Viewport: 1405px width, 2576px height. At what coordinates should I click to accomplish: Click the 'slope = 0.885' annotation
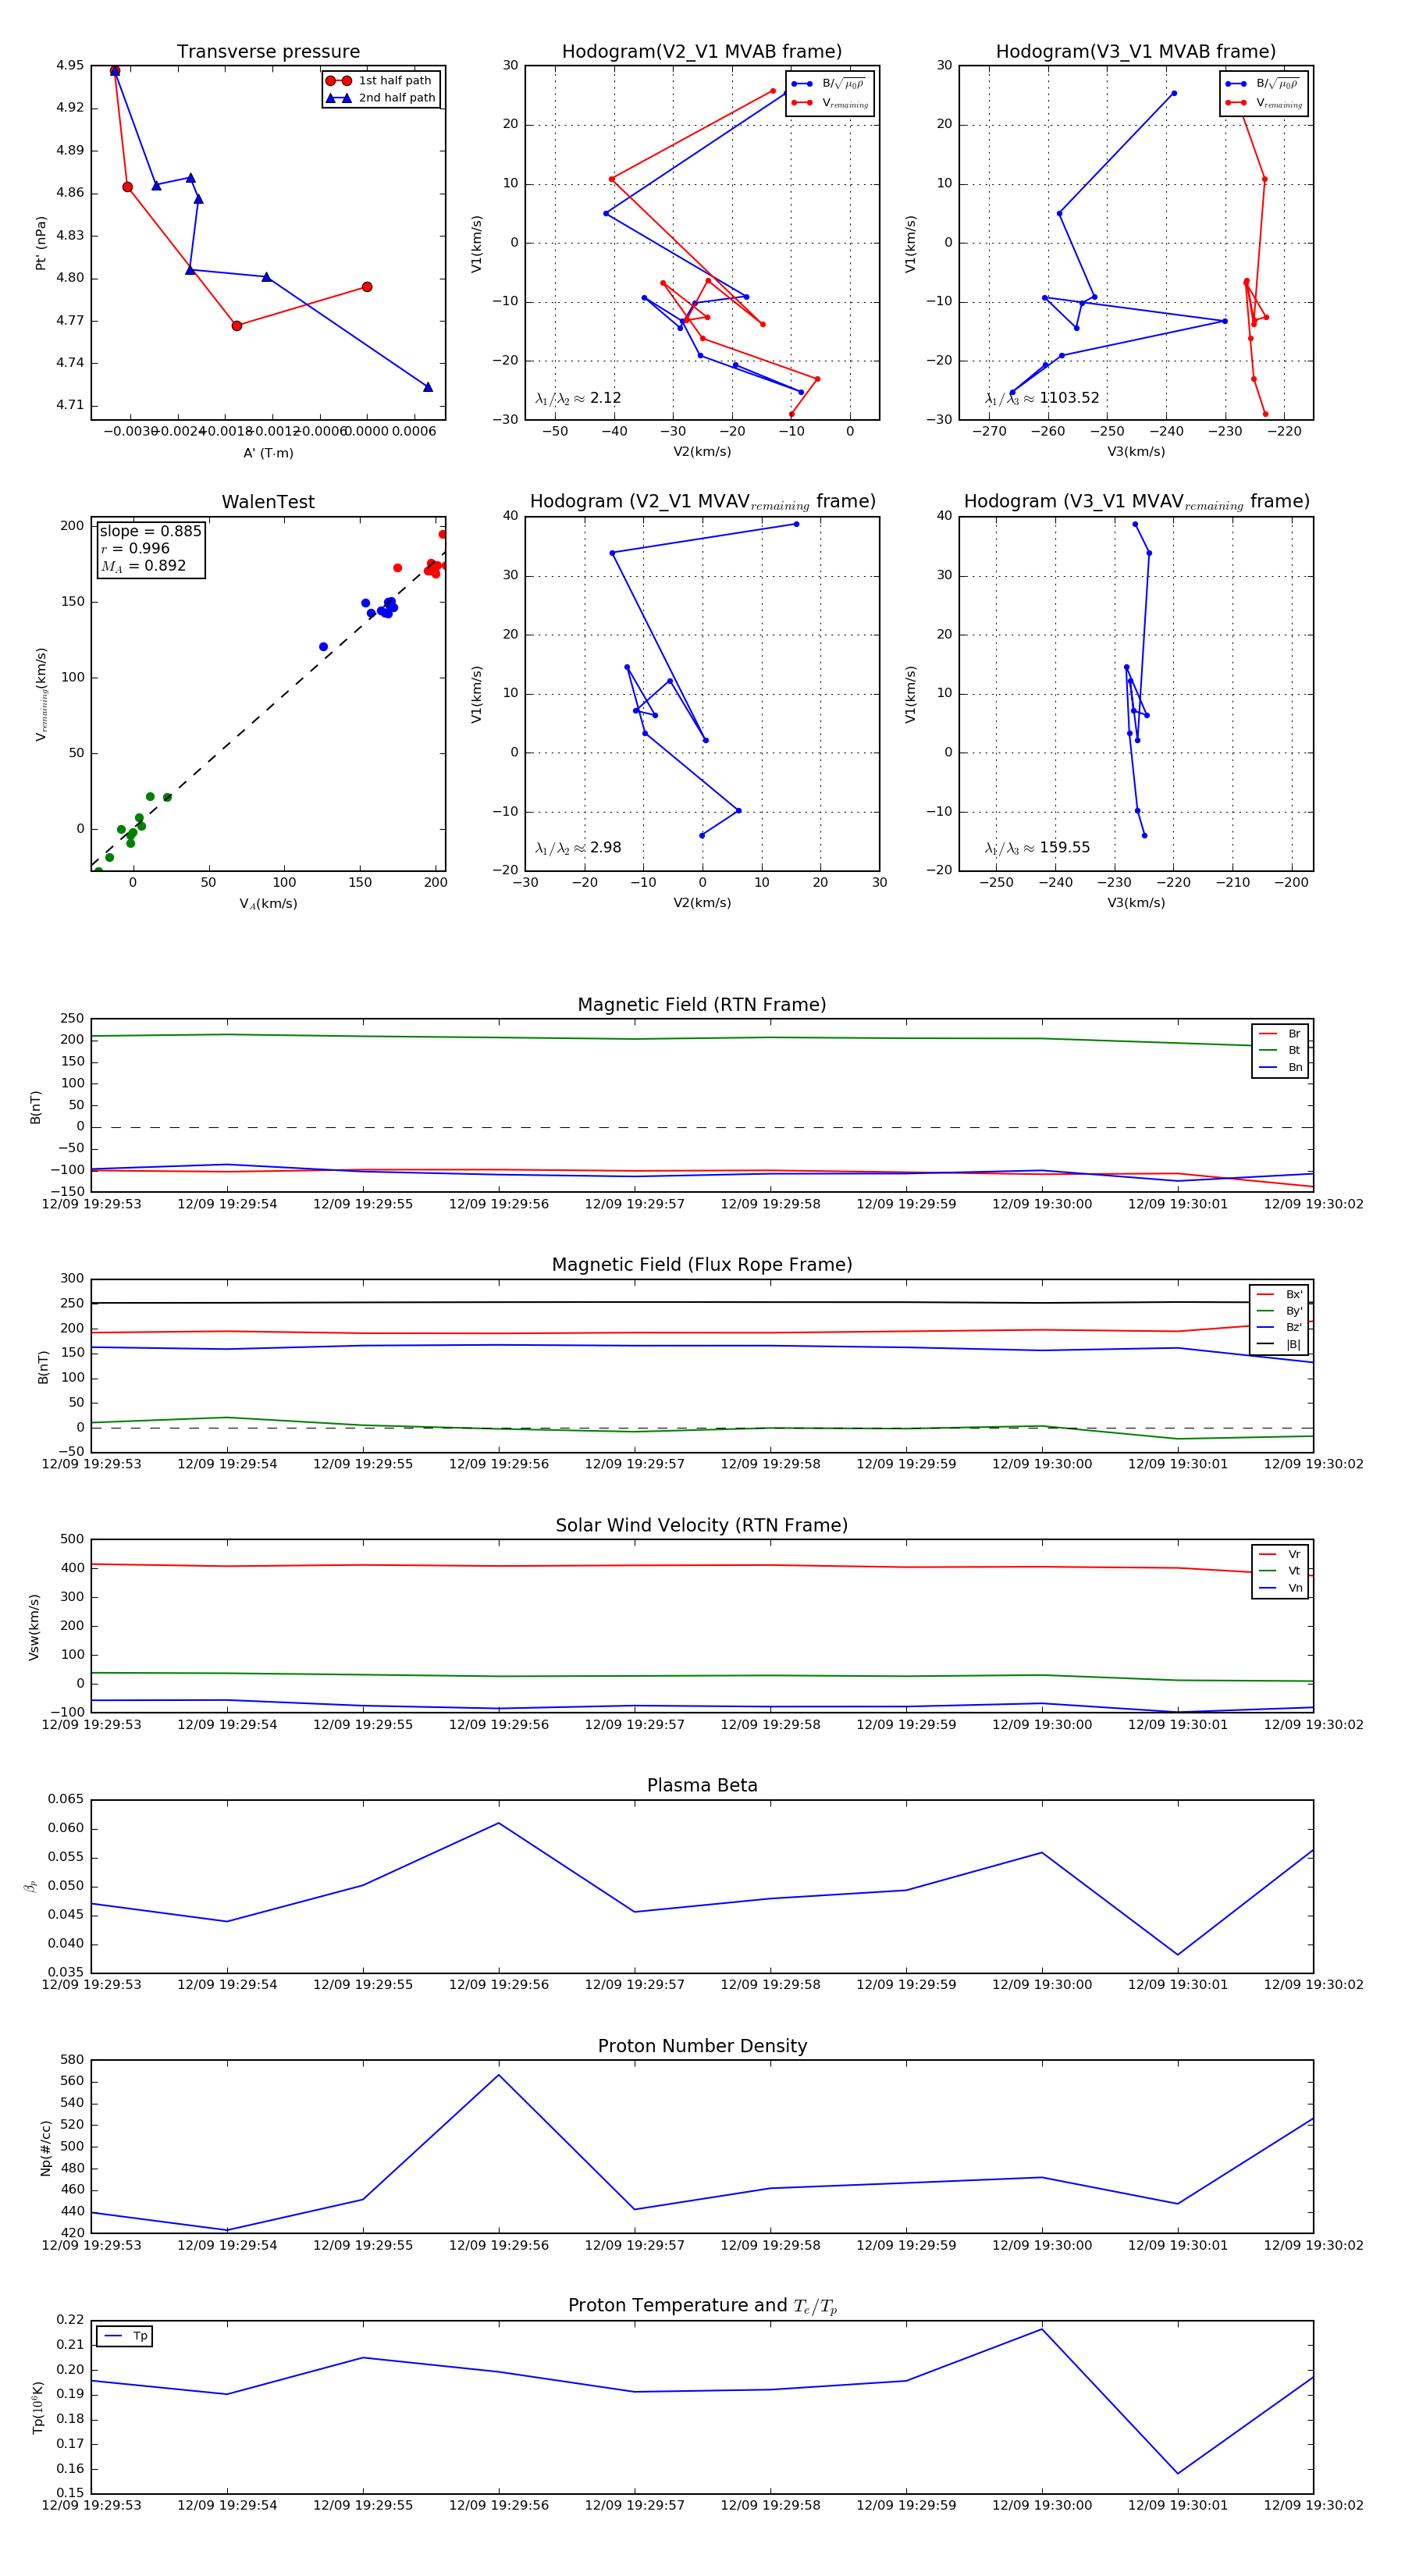point(150,531)
